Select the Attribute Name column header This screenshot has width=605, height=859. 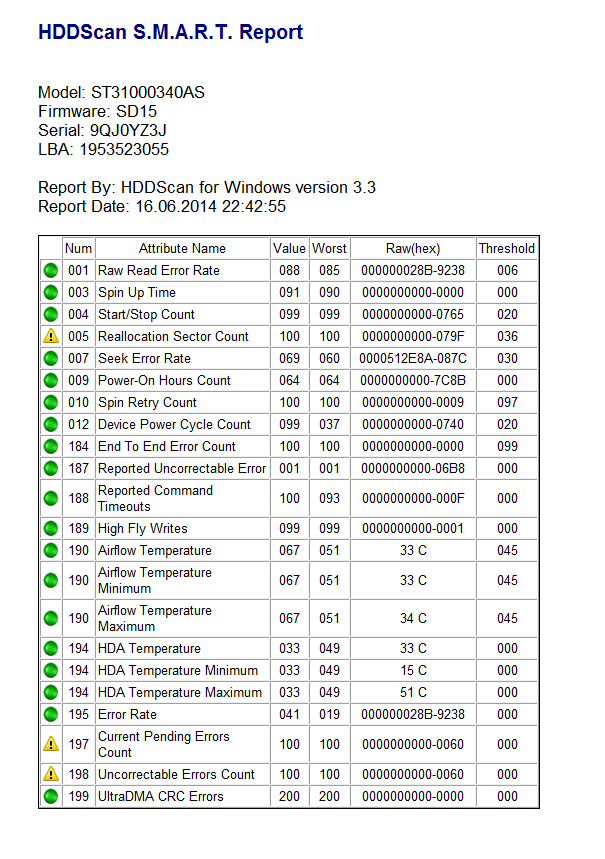tap(182, 249)
